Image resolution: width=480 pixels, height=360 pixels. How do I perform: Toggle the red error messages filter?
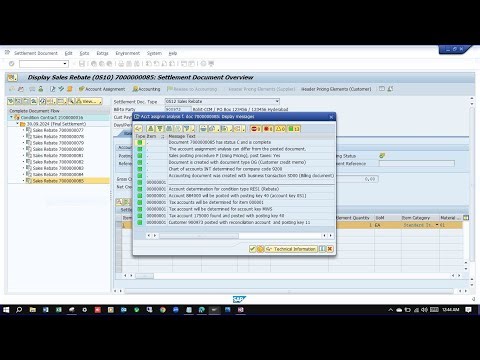[268, 128]
